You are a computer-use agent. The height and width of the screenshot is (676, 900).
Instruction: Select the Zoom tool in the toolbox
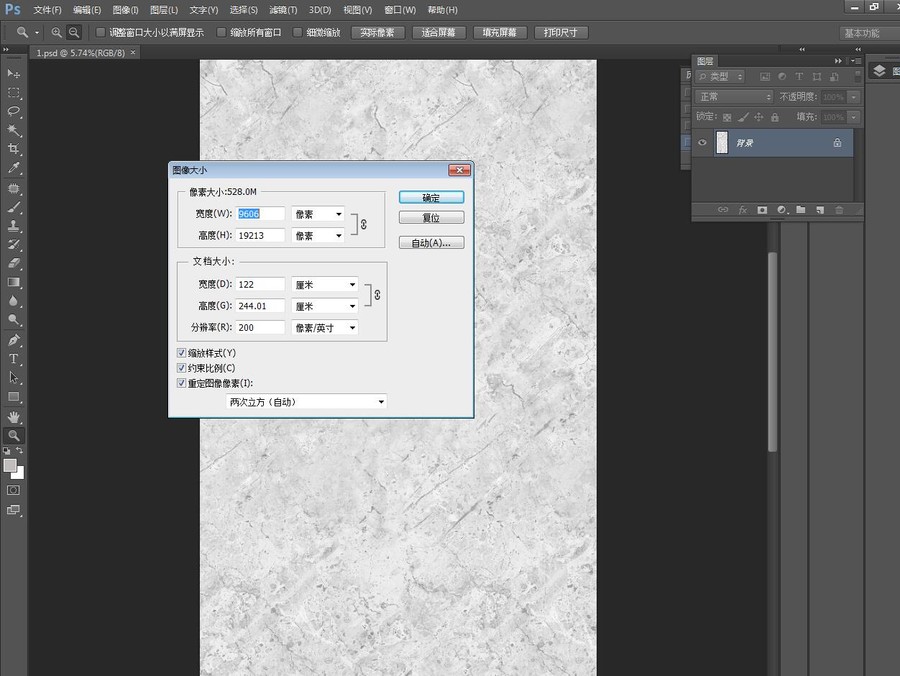pos(13,436)
